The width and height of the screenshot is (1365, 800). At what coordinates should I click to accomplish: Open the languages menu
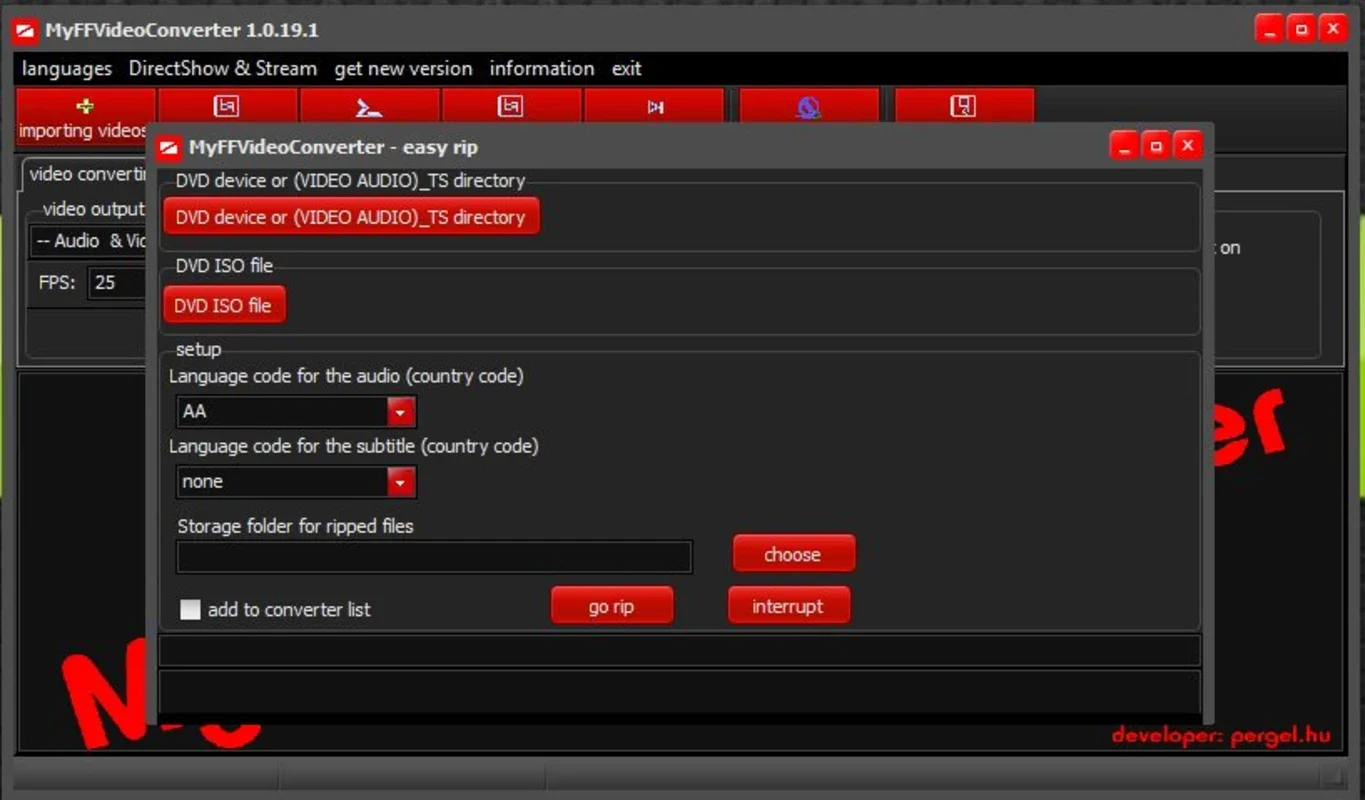pos(67,69)
